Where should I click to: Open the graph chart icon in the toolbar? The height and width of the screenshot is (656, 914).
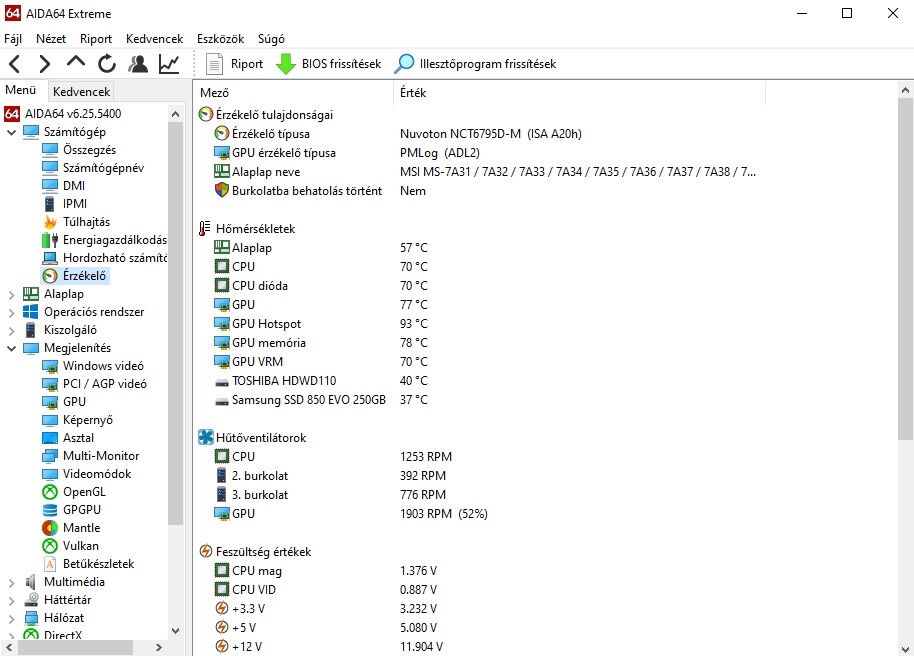pos(169,64)
